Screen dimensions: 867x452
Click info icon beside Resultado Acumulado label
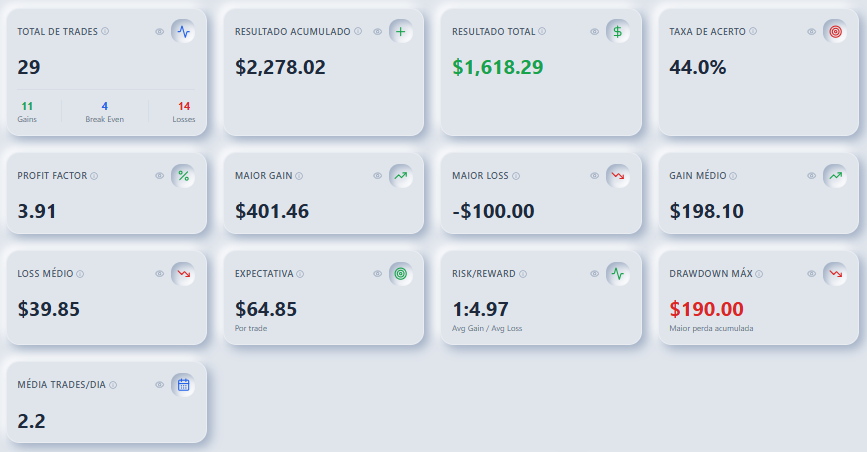[358, 32]
